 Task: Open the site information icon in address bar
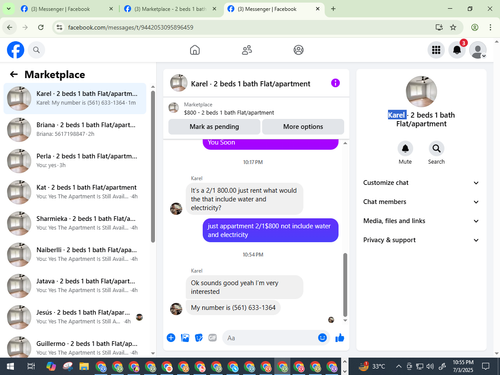(59, 27)
